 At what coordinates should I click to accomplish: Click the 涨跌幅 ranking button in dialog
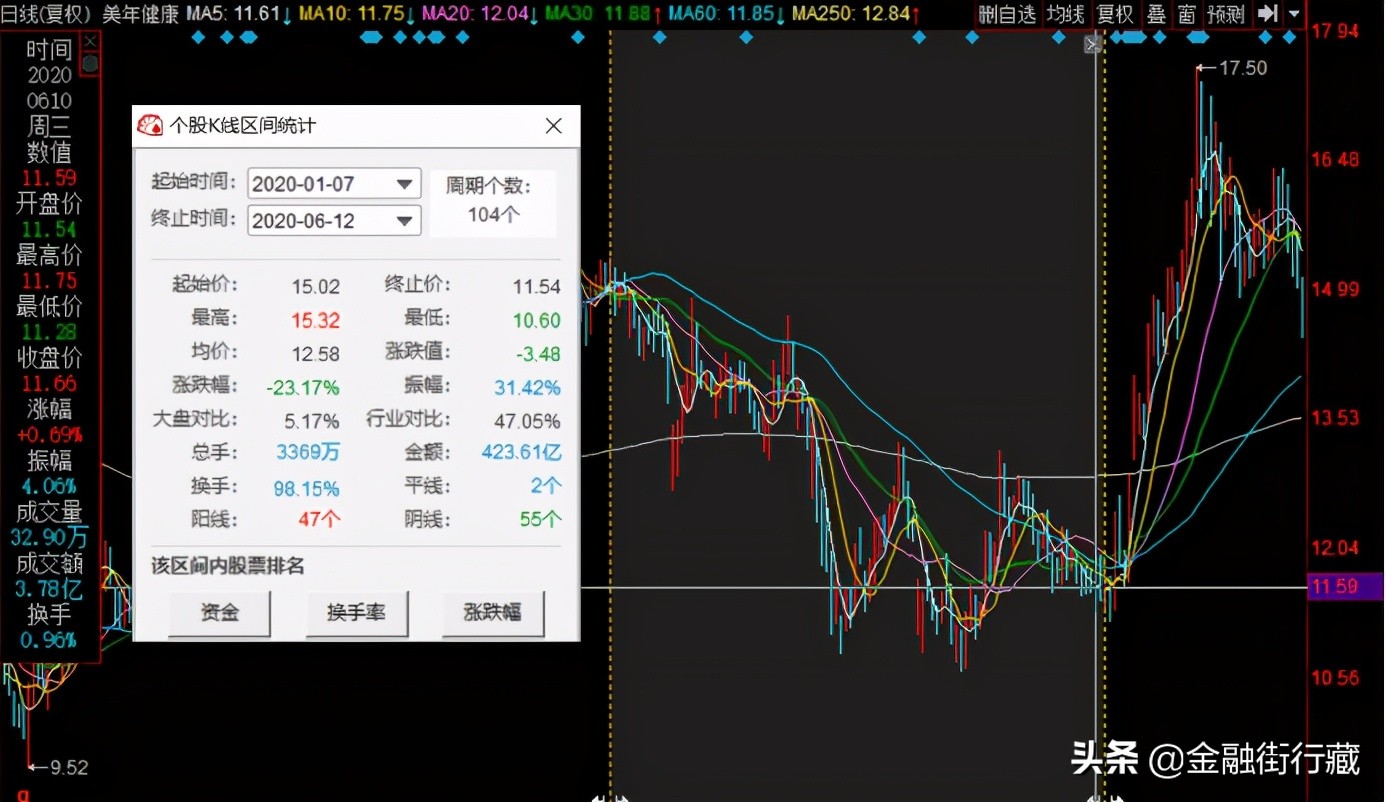492,613
